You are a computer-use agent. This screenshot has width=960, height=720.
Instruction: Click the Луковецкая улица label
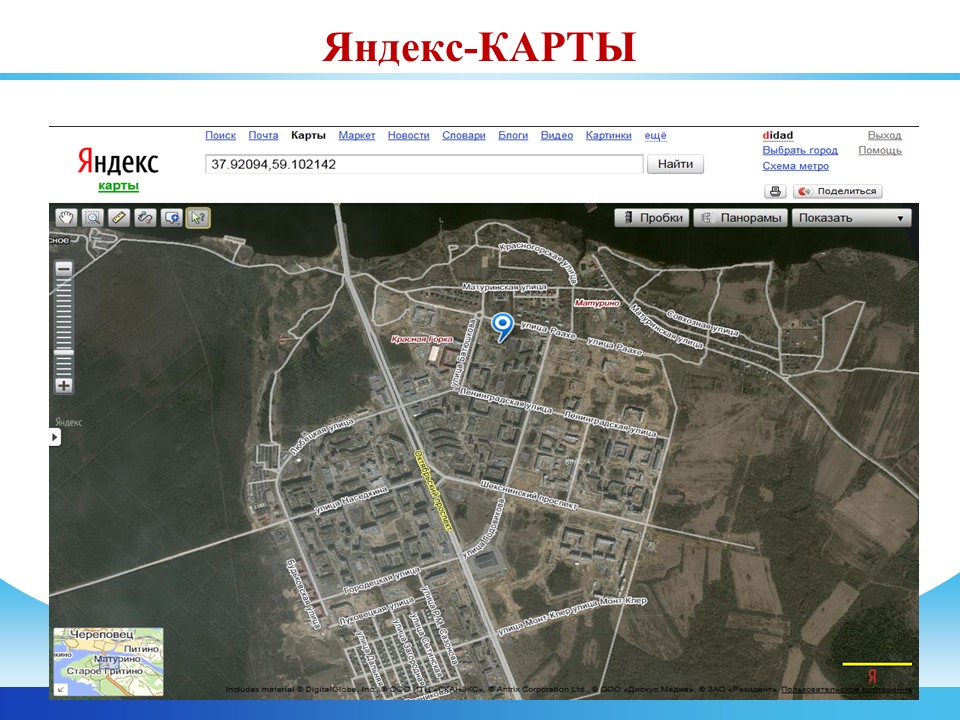pos(377,612)
